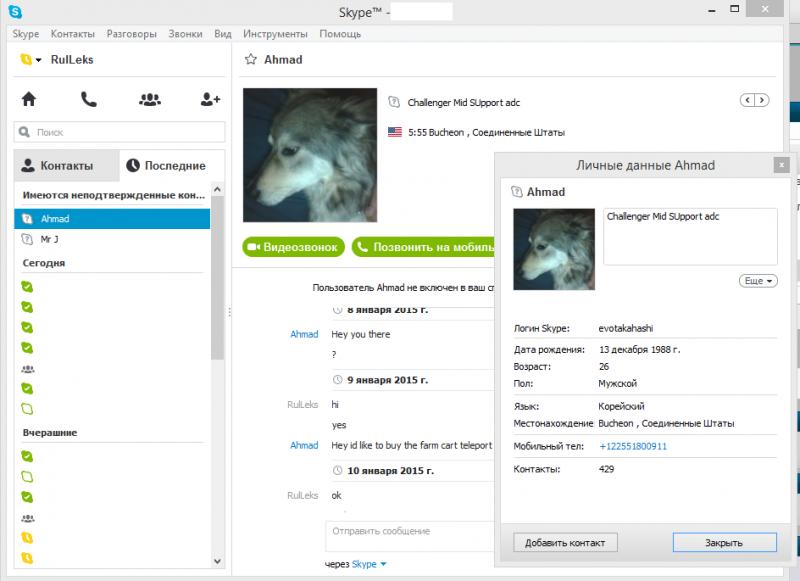Screen dimensions: 800x581
Task: Click the search magnifier icon
Action: point(24,132)
